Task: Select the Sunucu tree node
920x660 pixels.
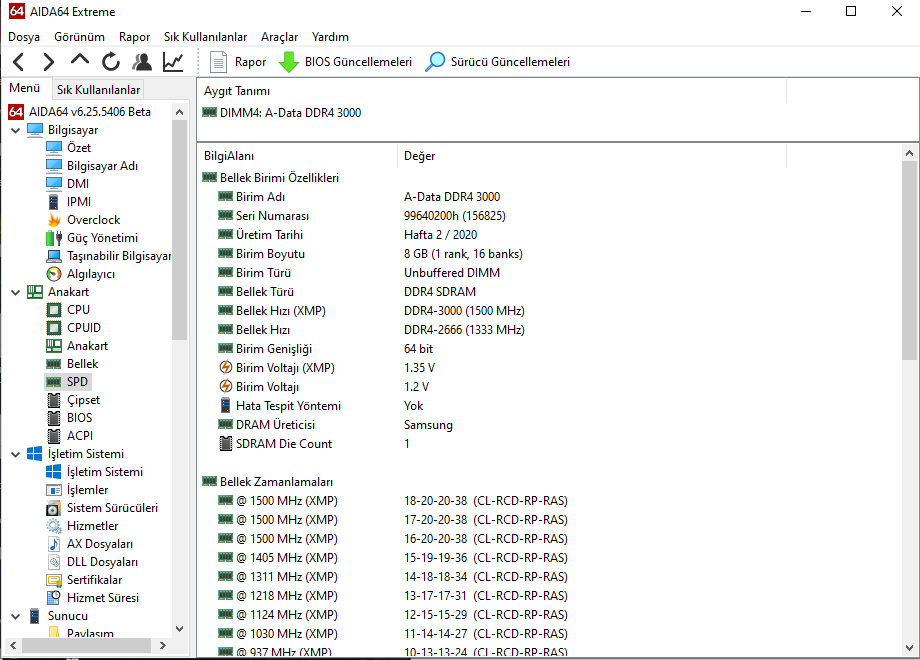Action: pyautogui.click(x=59, y=616)
